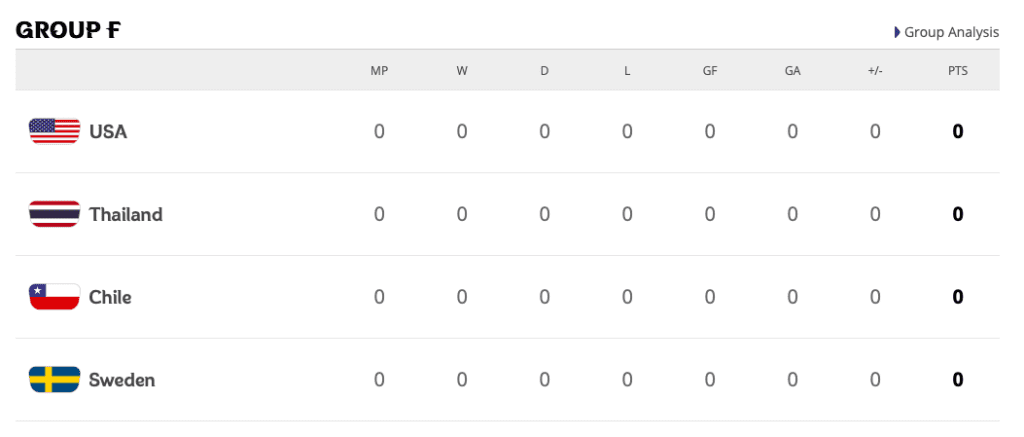The image size is (1024, 437).
Task: Click the USA flag icon
Action: 54,131
